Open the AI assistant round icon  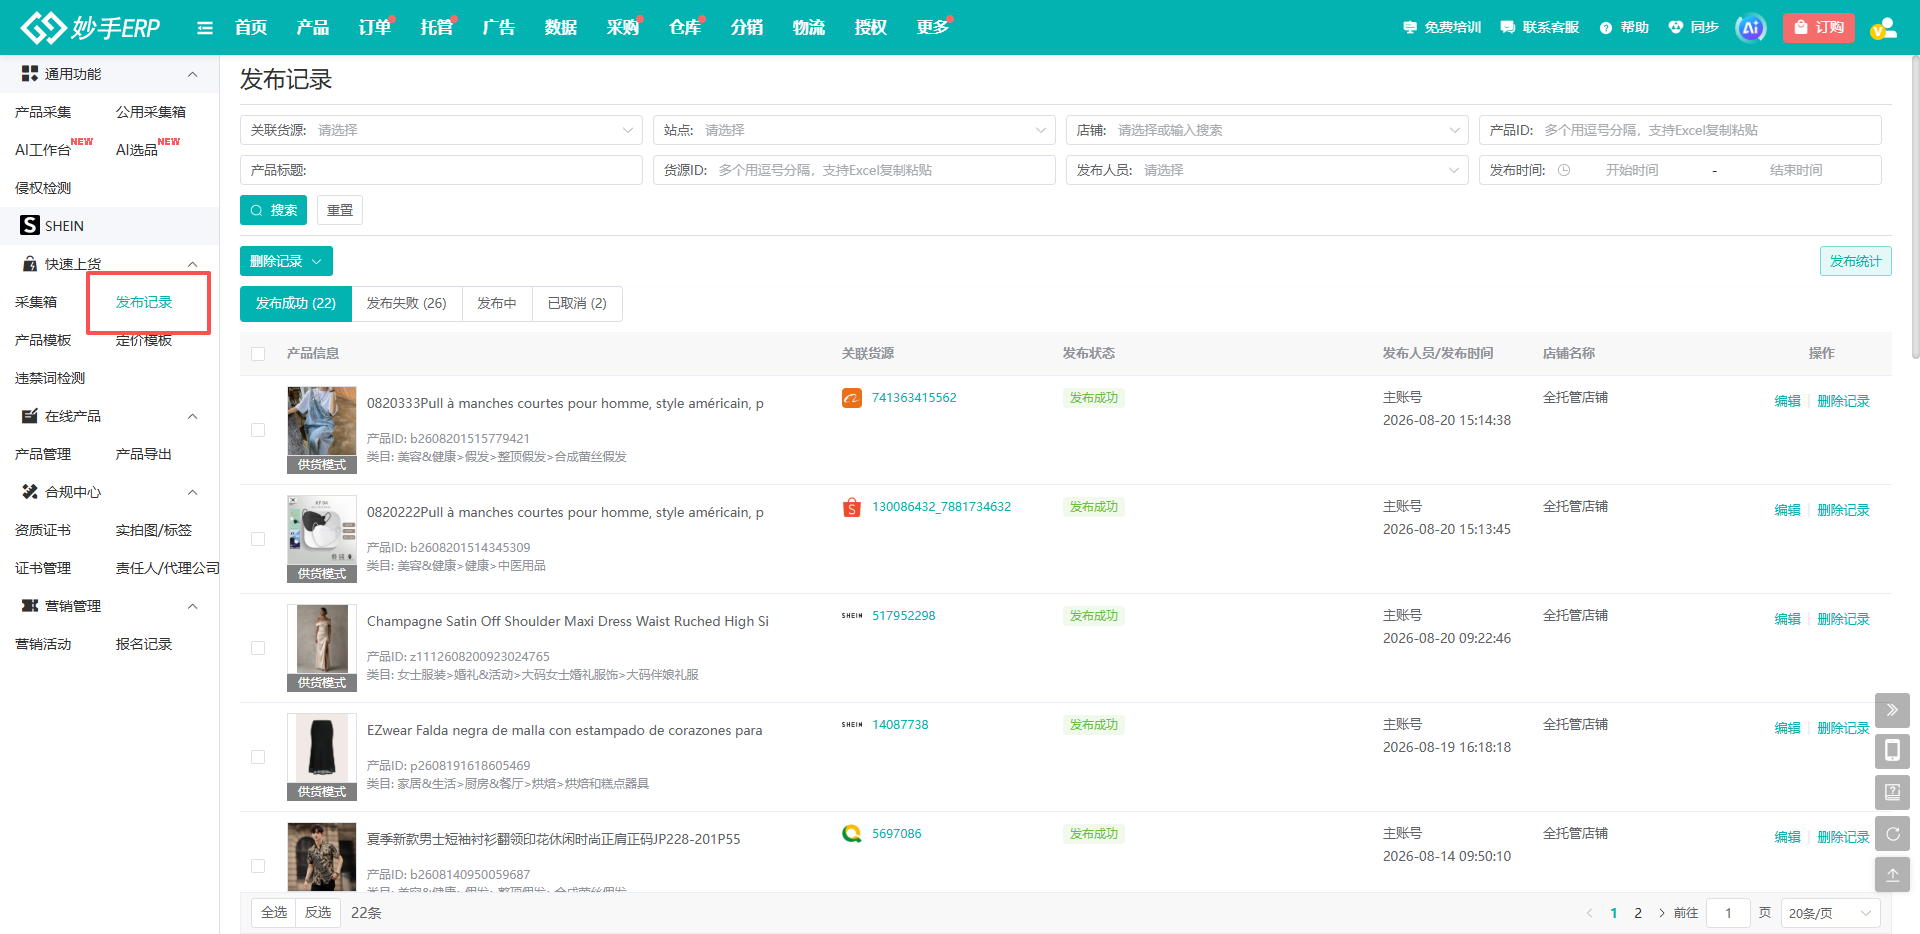tap(1750, 28)
